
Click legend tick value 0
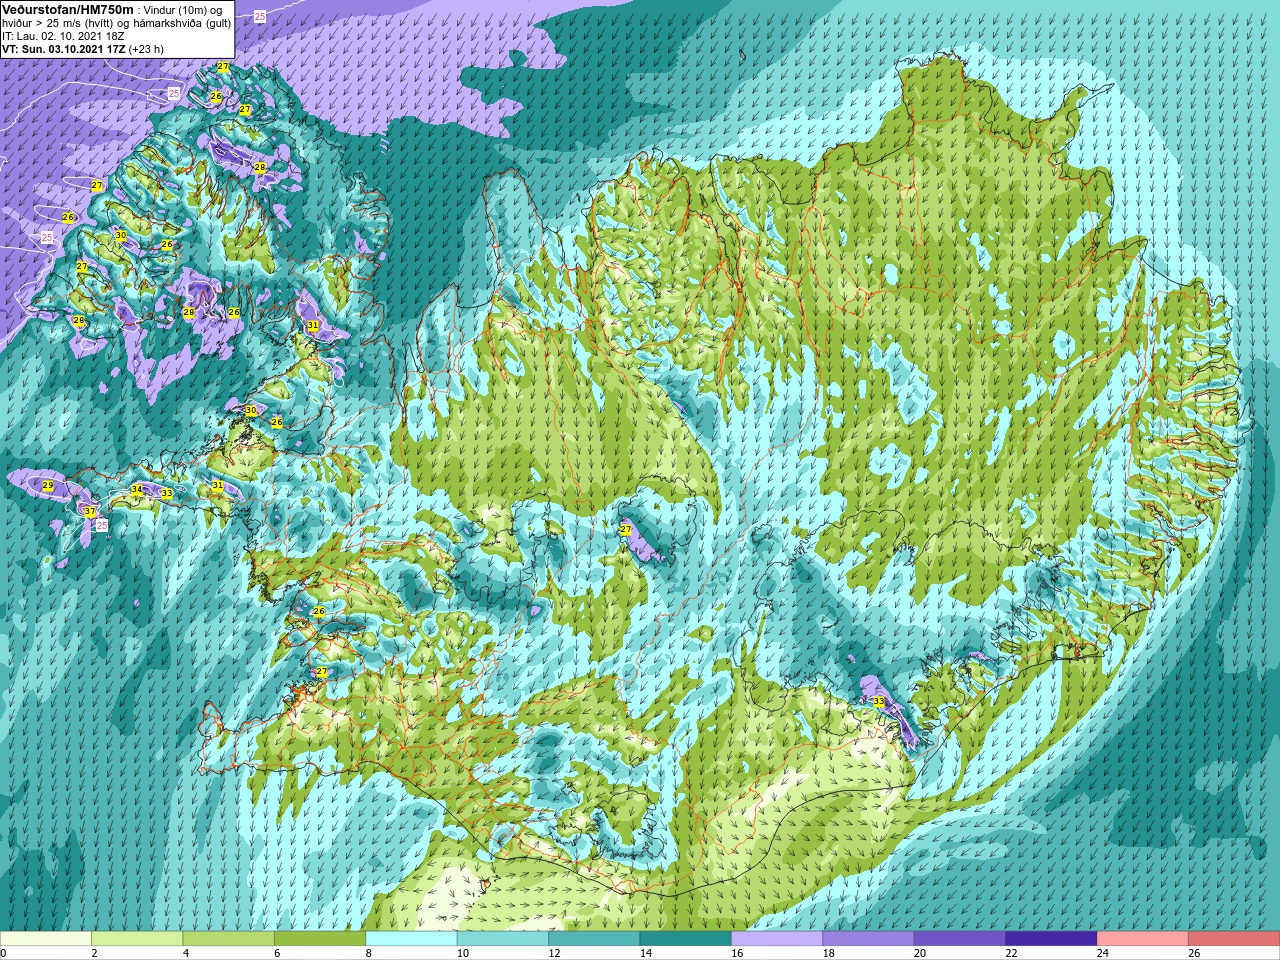3,954
